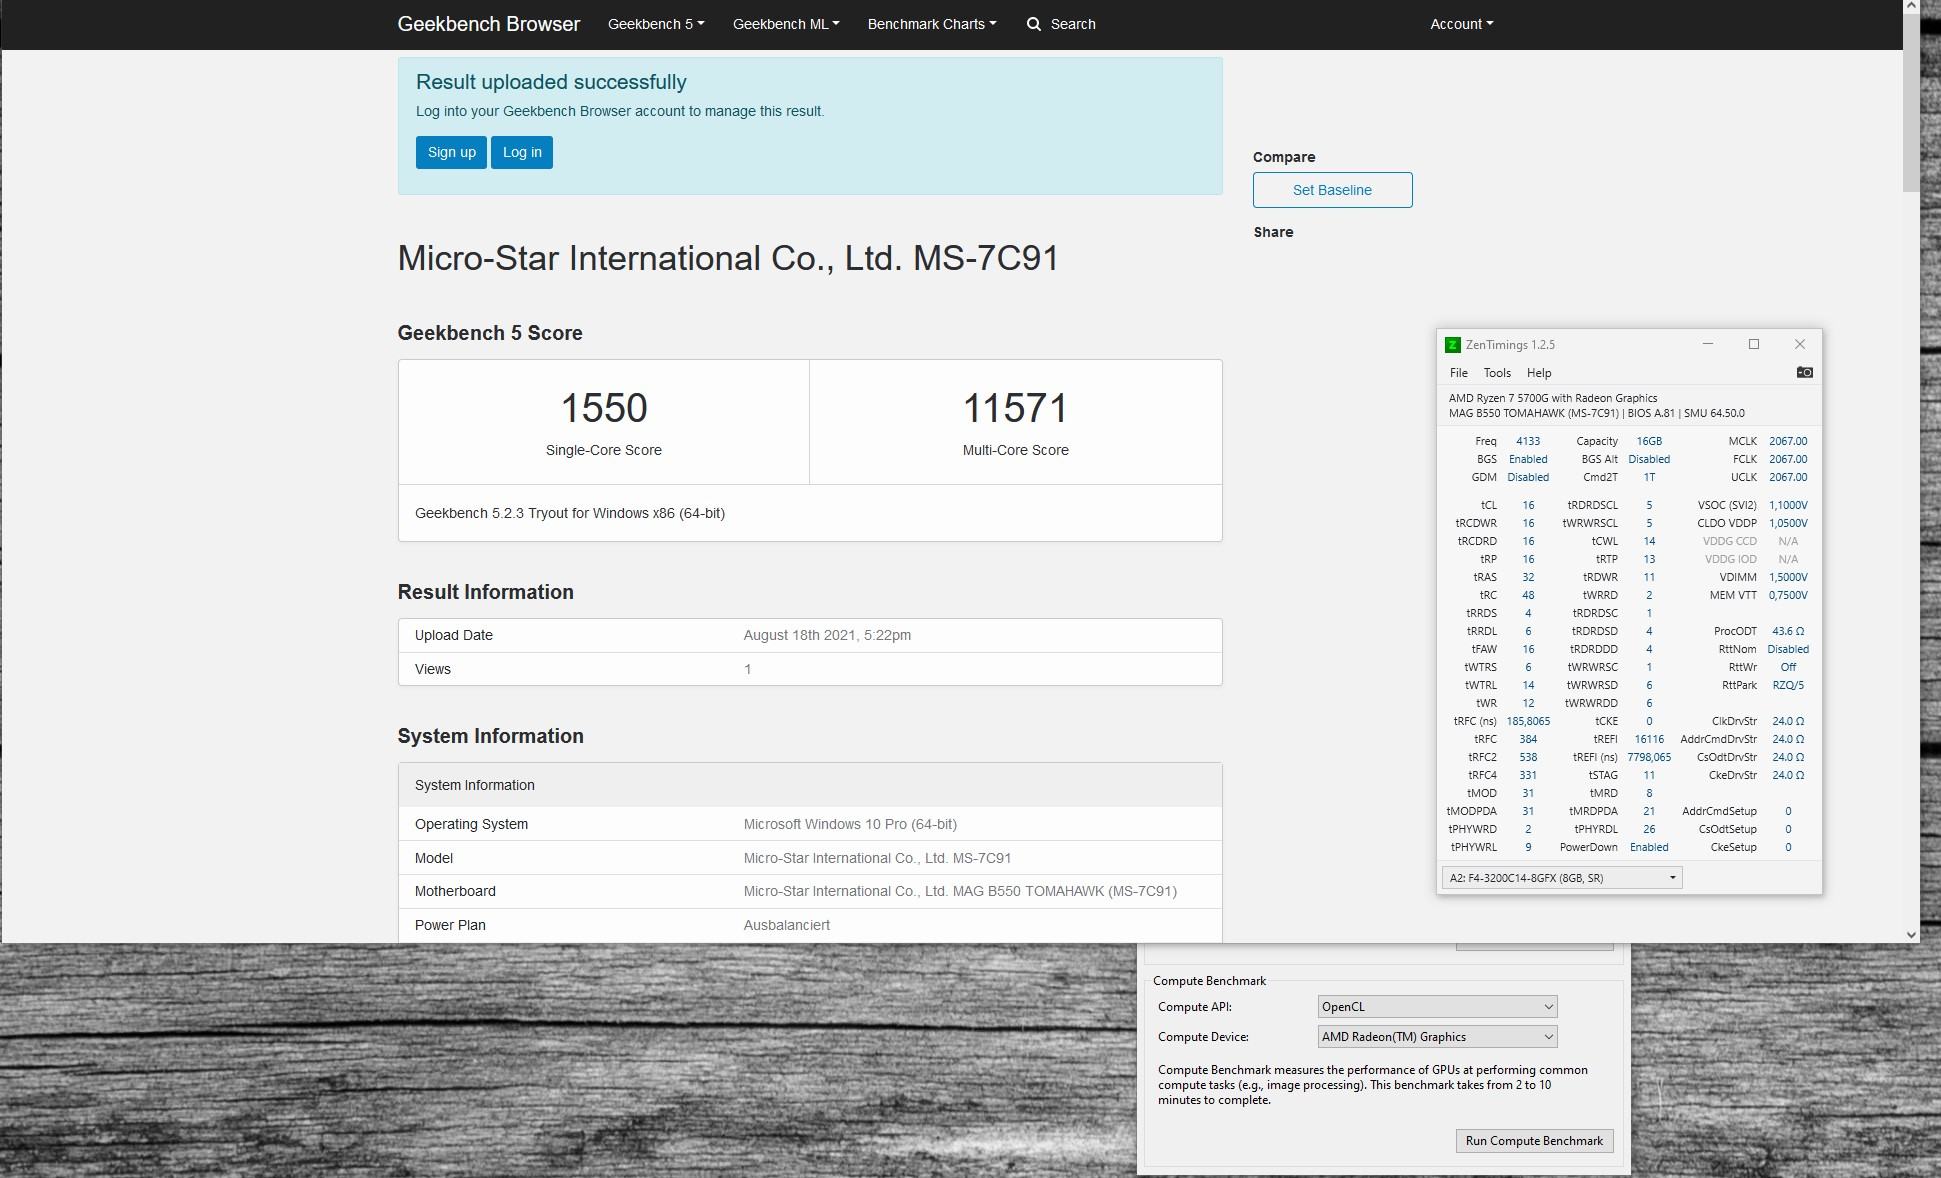
Task: Click the PowerDown value Enabled
Action: tap(1649, 847)
